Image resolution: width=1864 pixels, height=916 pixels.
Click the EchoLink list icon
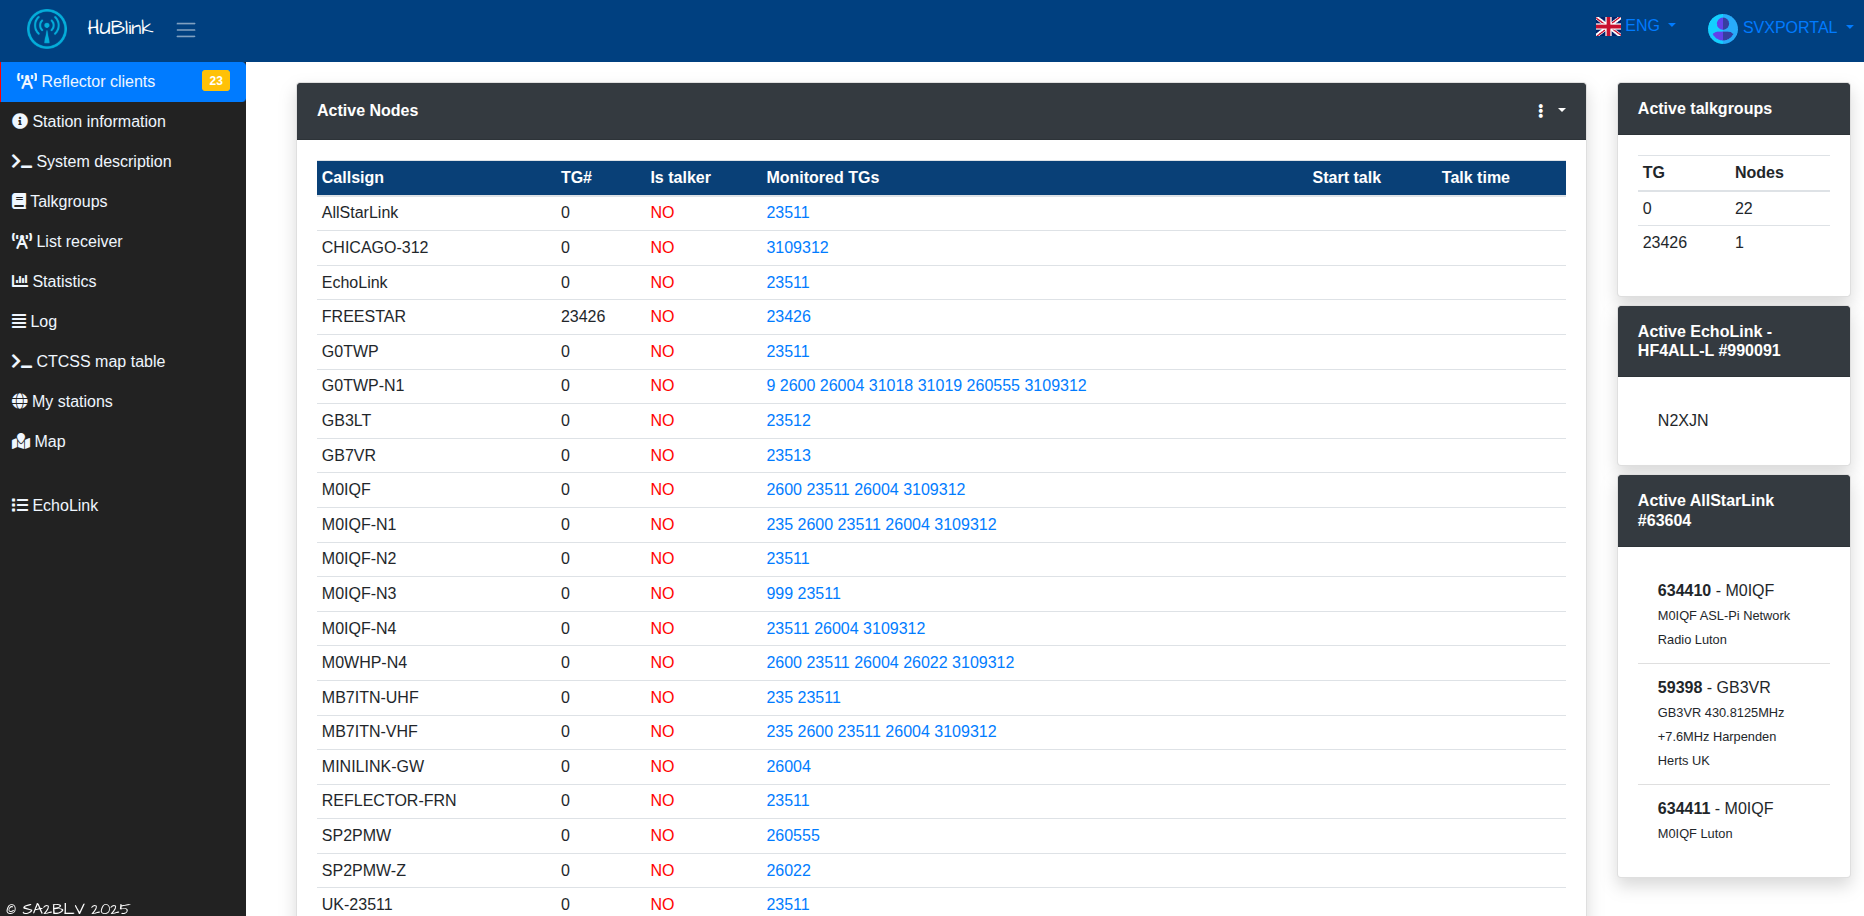coord(19,505)
